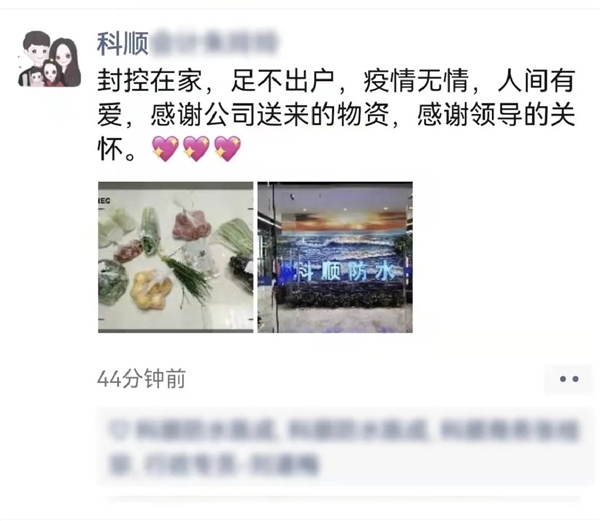Click the first sparkling heart emoji
The height and width of the screenshot is (521, 600).
pyautogui.click(x=165, y=148)
